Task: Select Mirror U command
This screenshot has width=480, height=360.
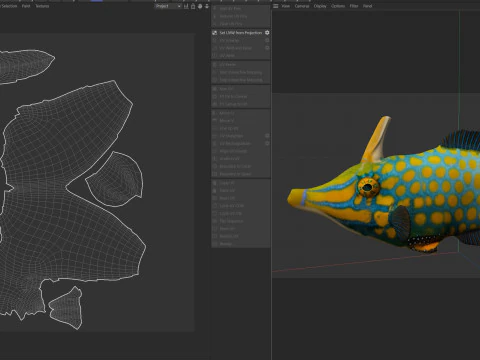Action: (x=241, y=113)
